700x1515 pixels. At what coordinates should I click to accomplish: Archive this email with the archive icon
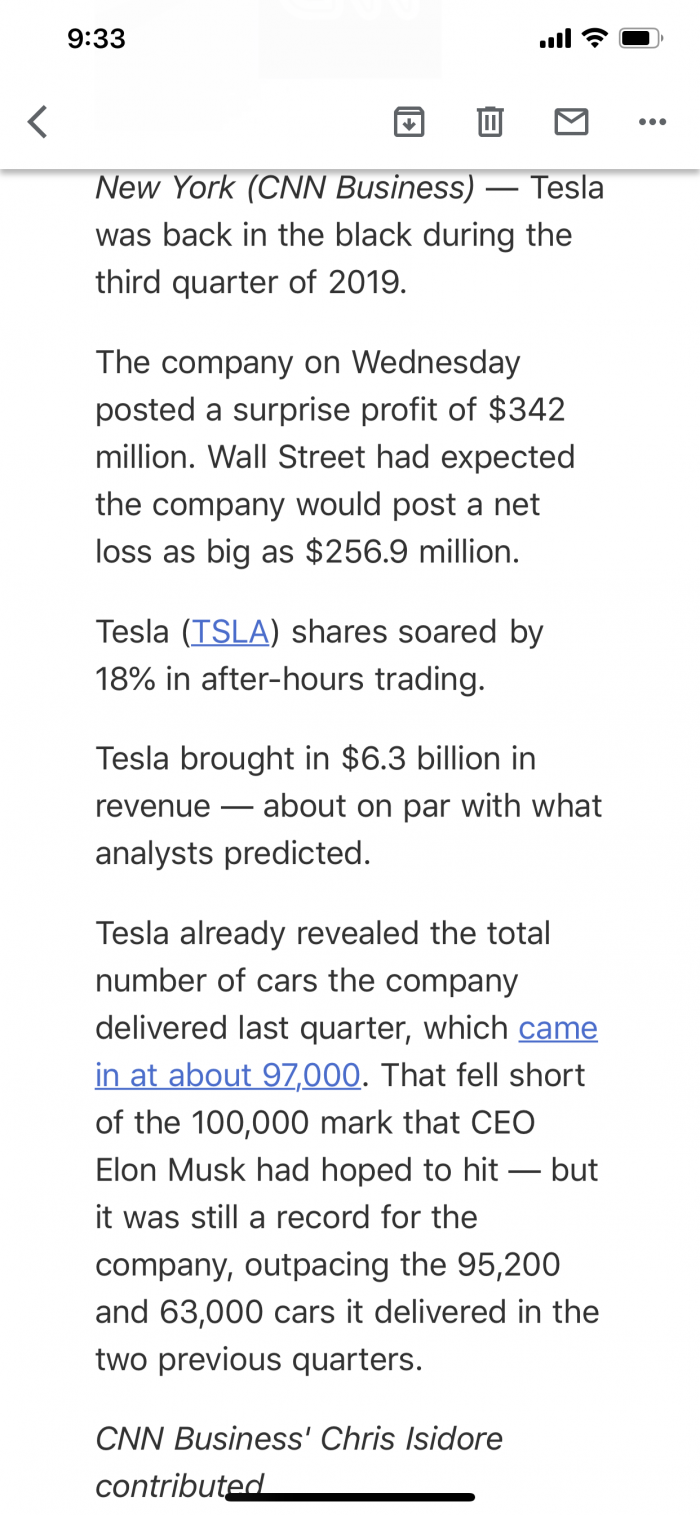point(407,122)
